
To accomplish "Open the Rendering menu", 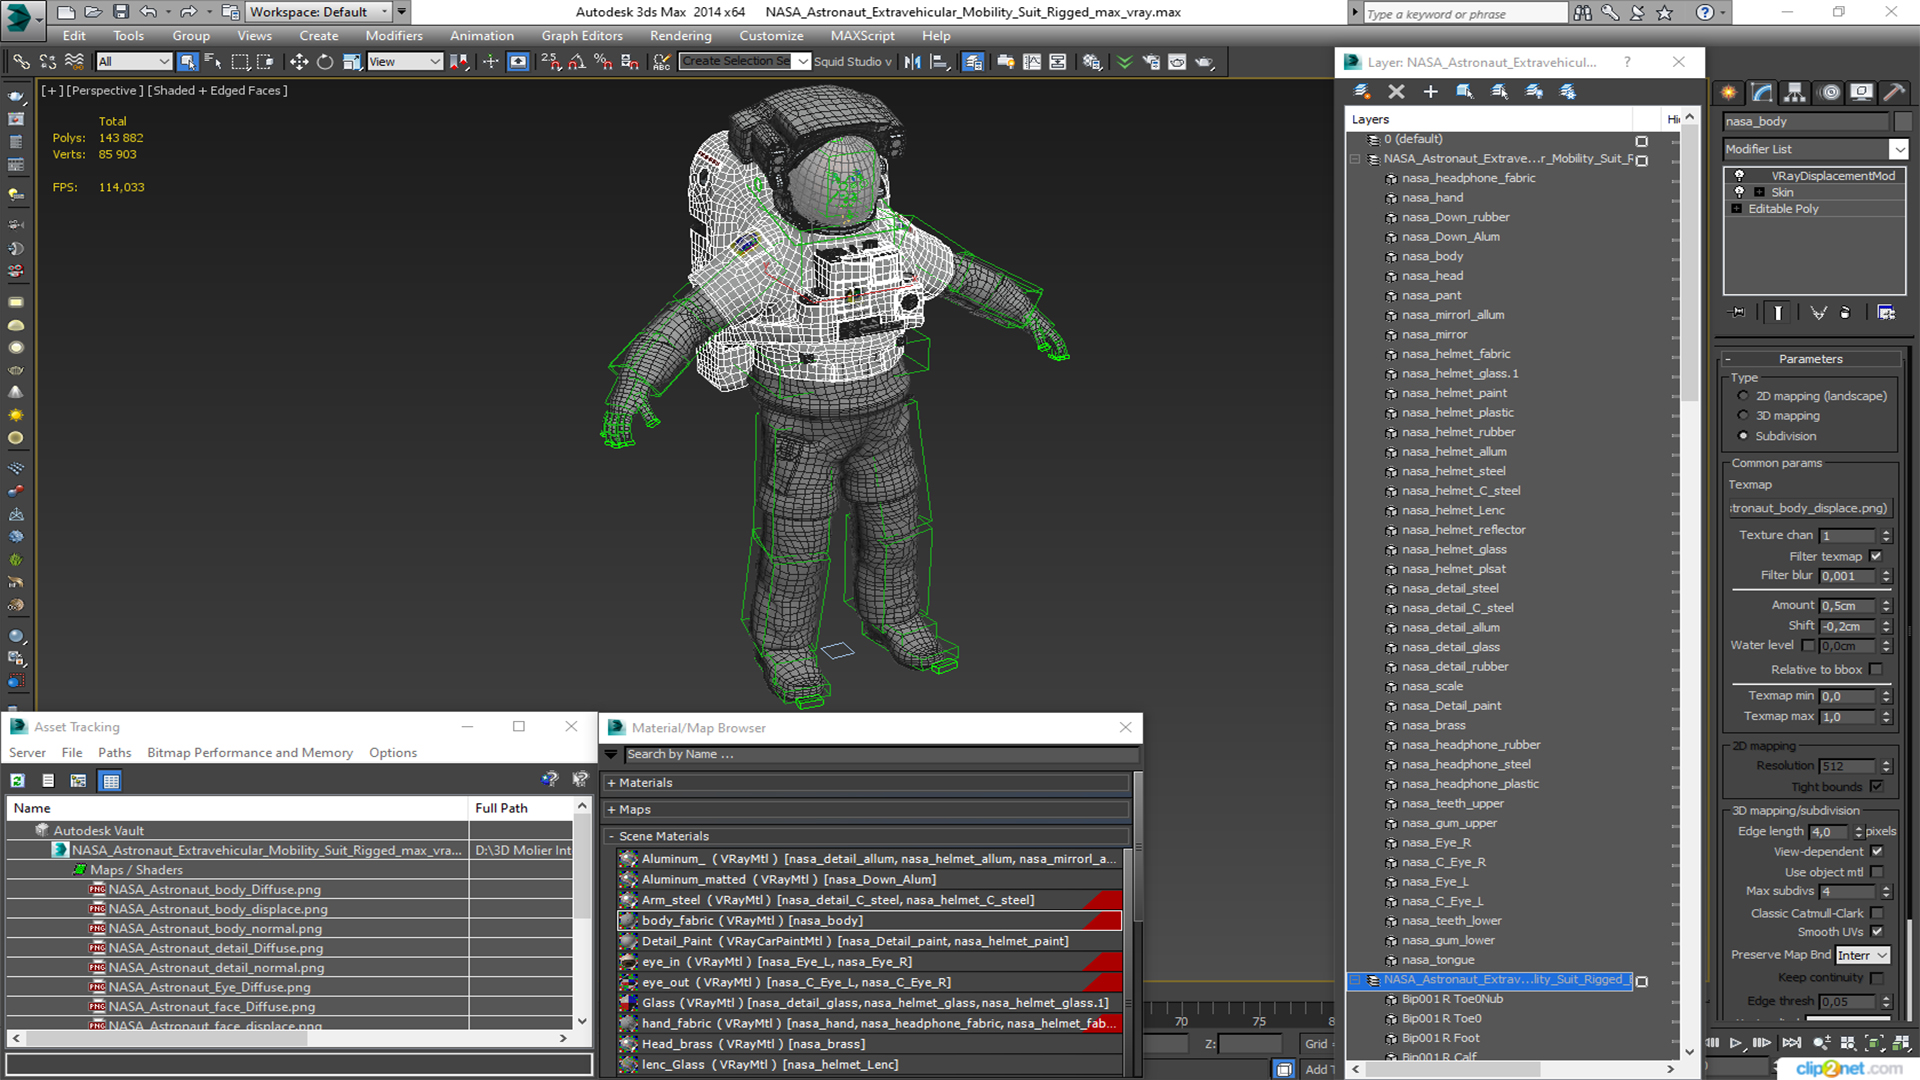I will point(681,36).
